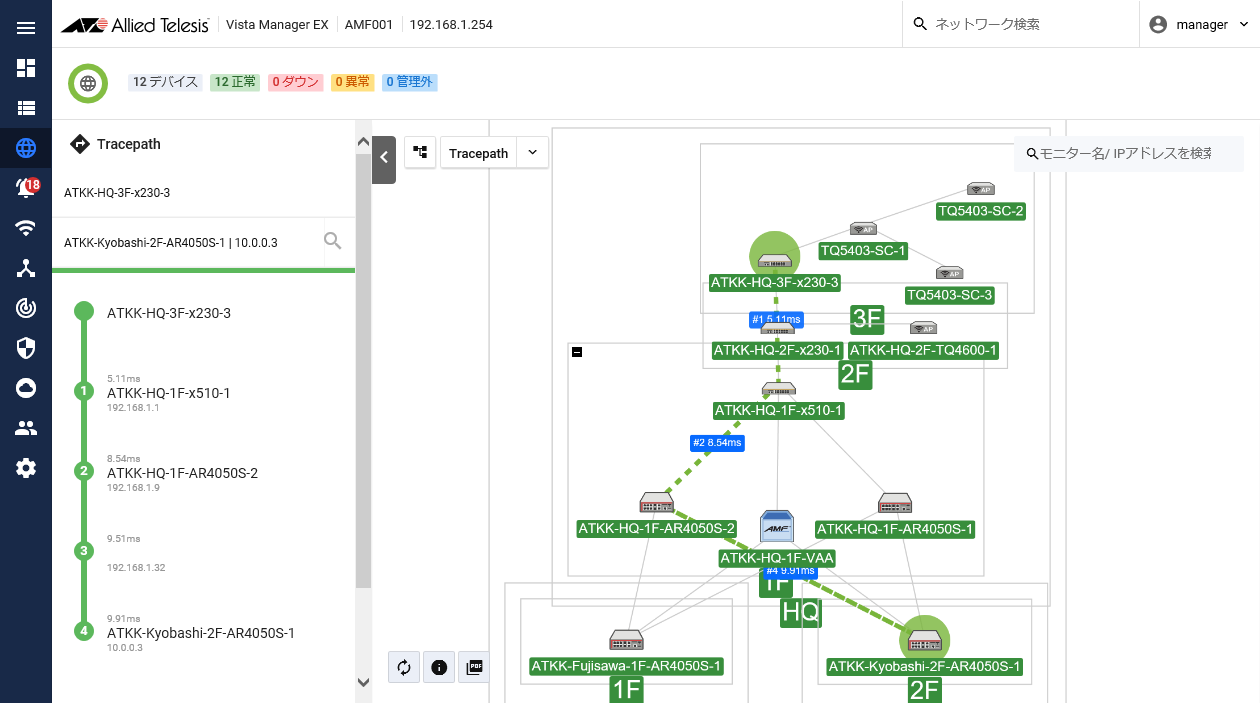Open the security shield icon

26,348
